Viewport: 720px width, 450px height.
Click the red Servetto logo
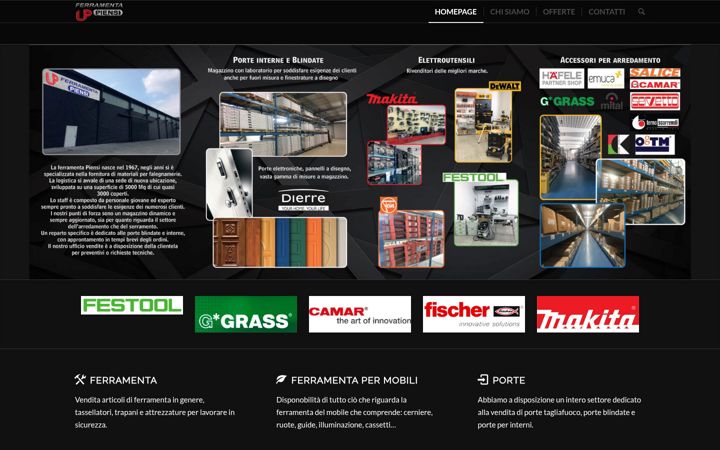(655, 101)
